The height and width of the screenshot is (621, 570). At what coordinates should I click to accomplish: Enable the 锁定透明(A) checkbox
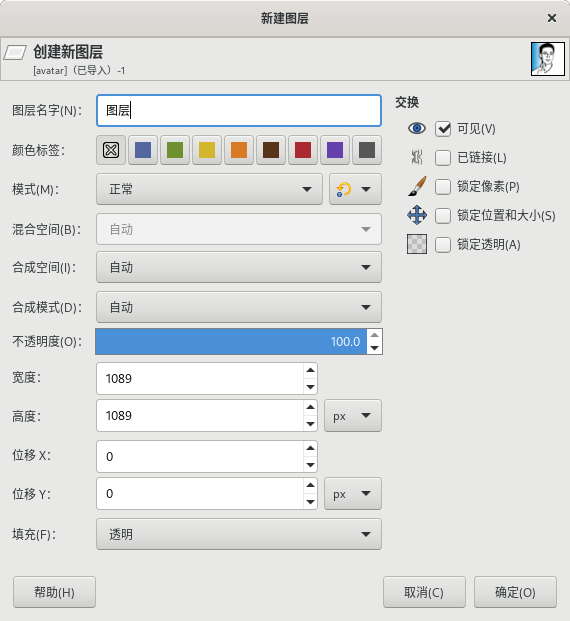click(443, 244)
